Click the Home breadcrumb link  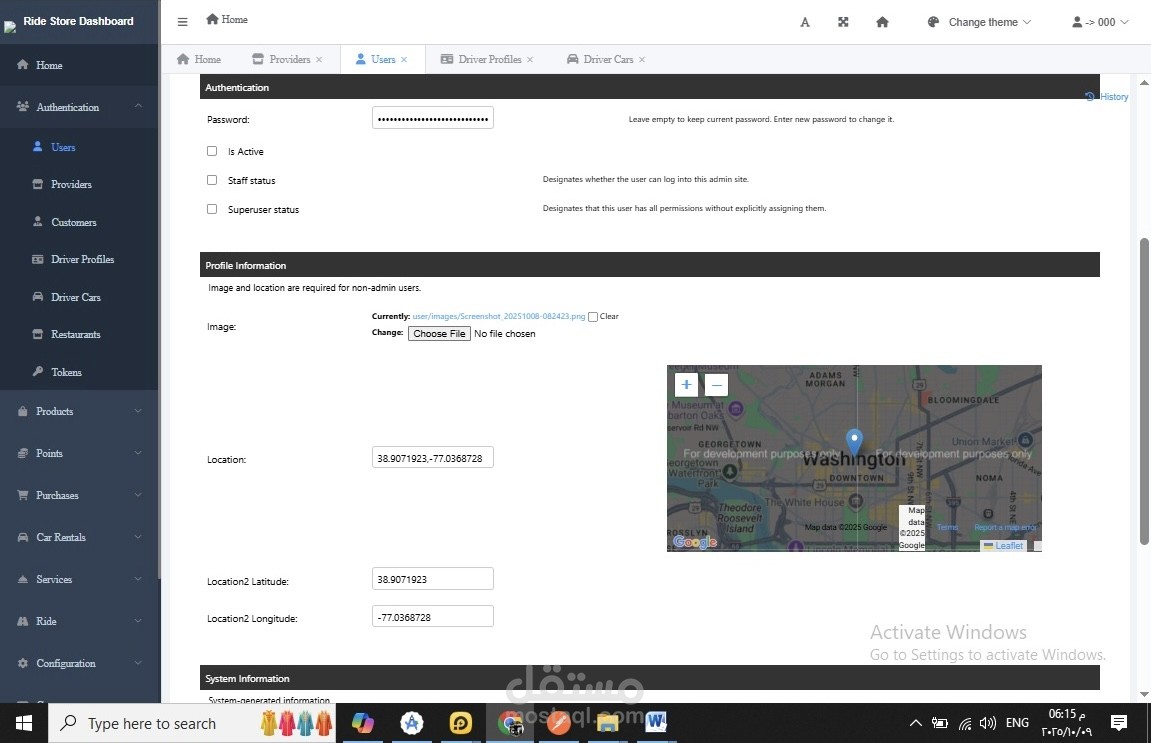(227, 20)
